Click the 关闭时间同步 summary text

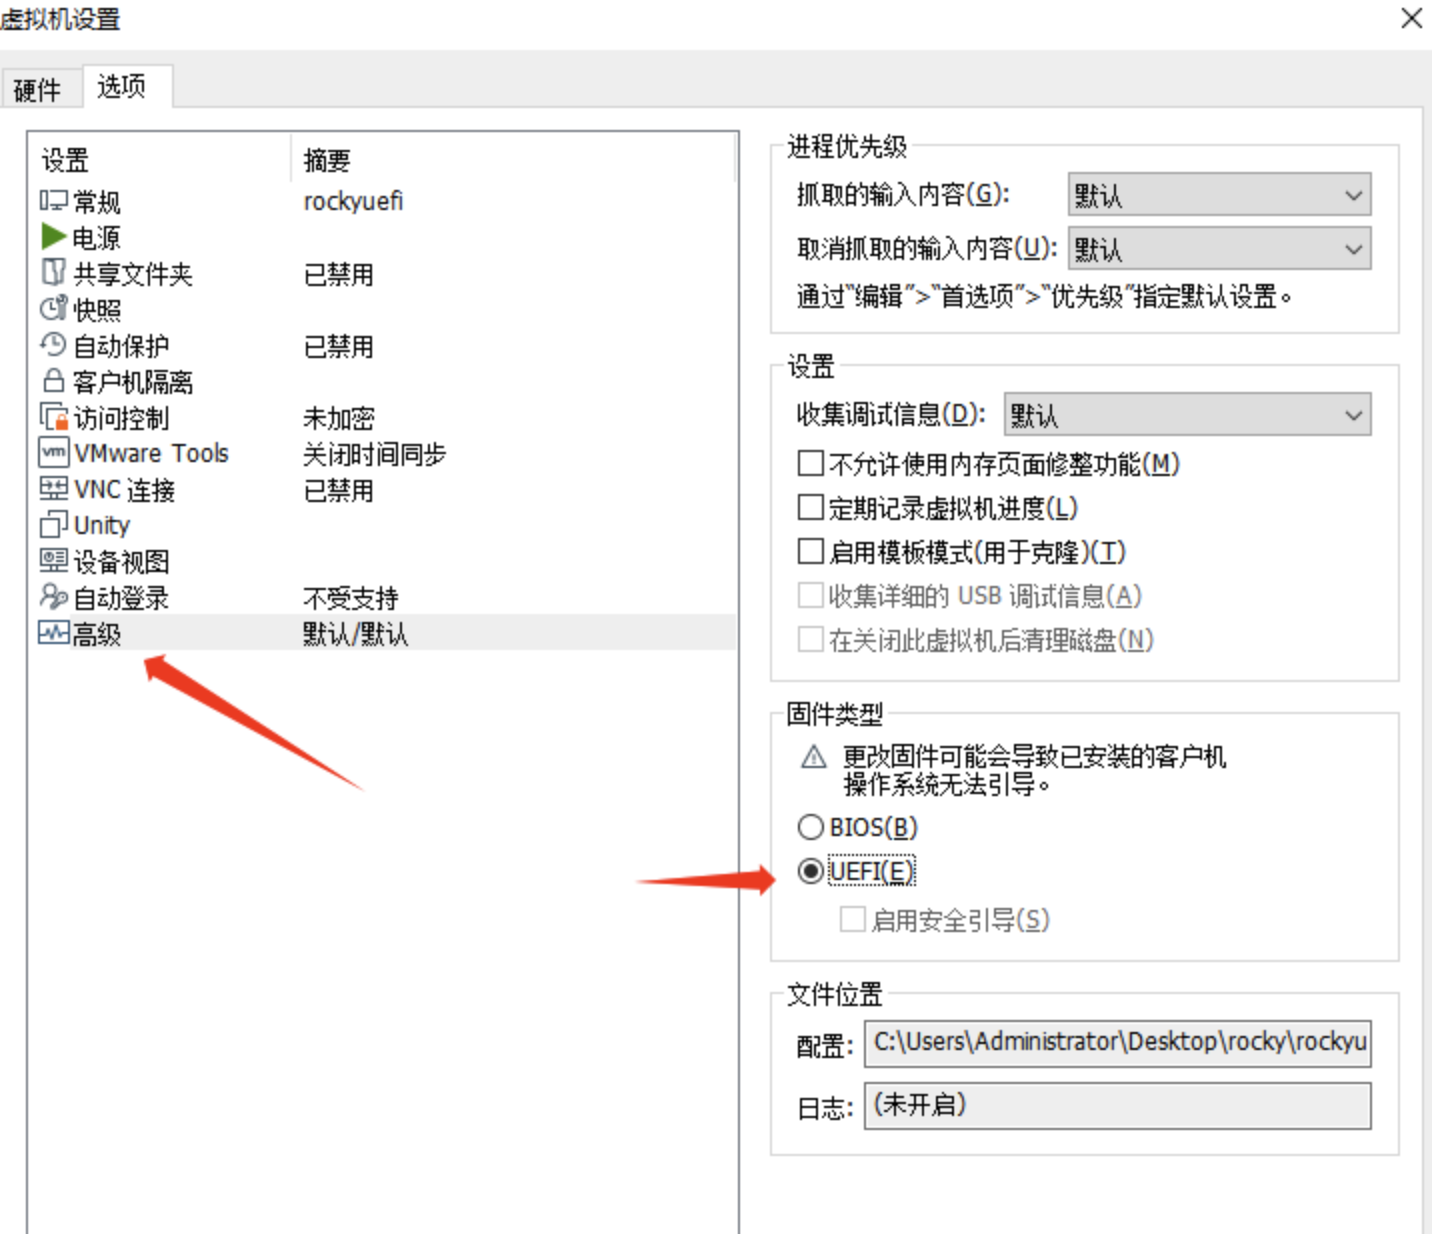pos(375,454)
